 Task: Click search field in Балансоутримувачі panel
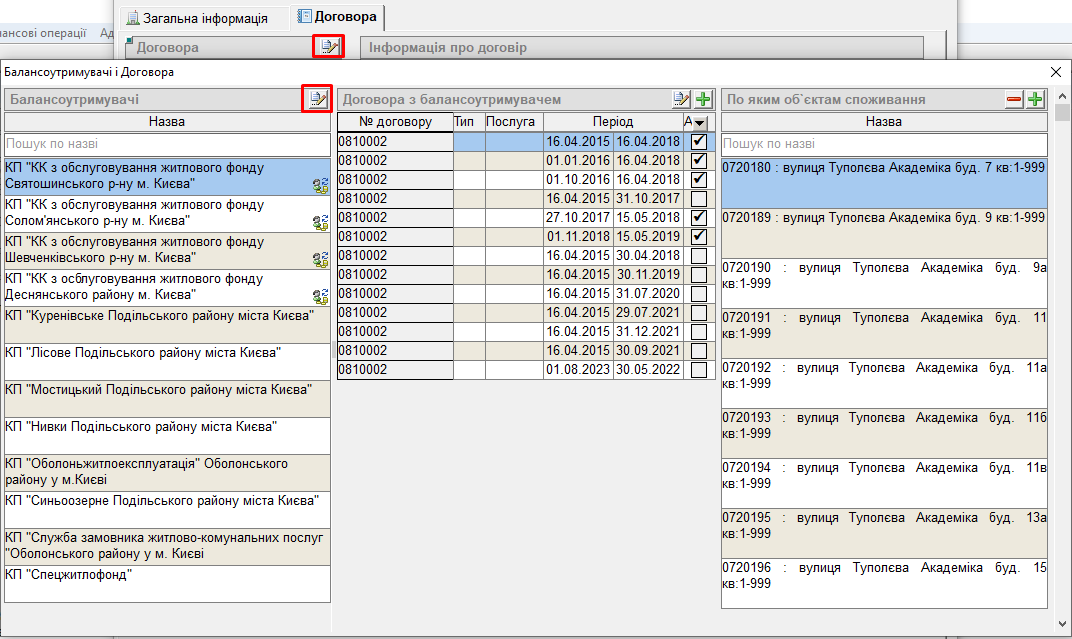point(167,144)
